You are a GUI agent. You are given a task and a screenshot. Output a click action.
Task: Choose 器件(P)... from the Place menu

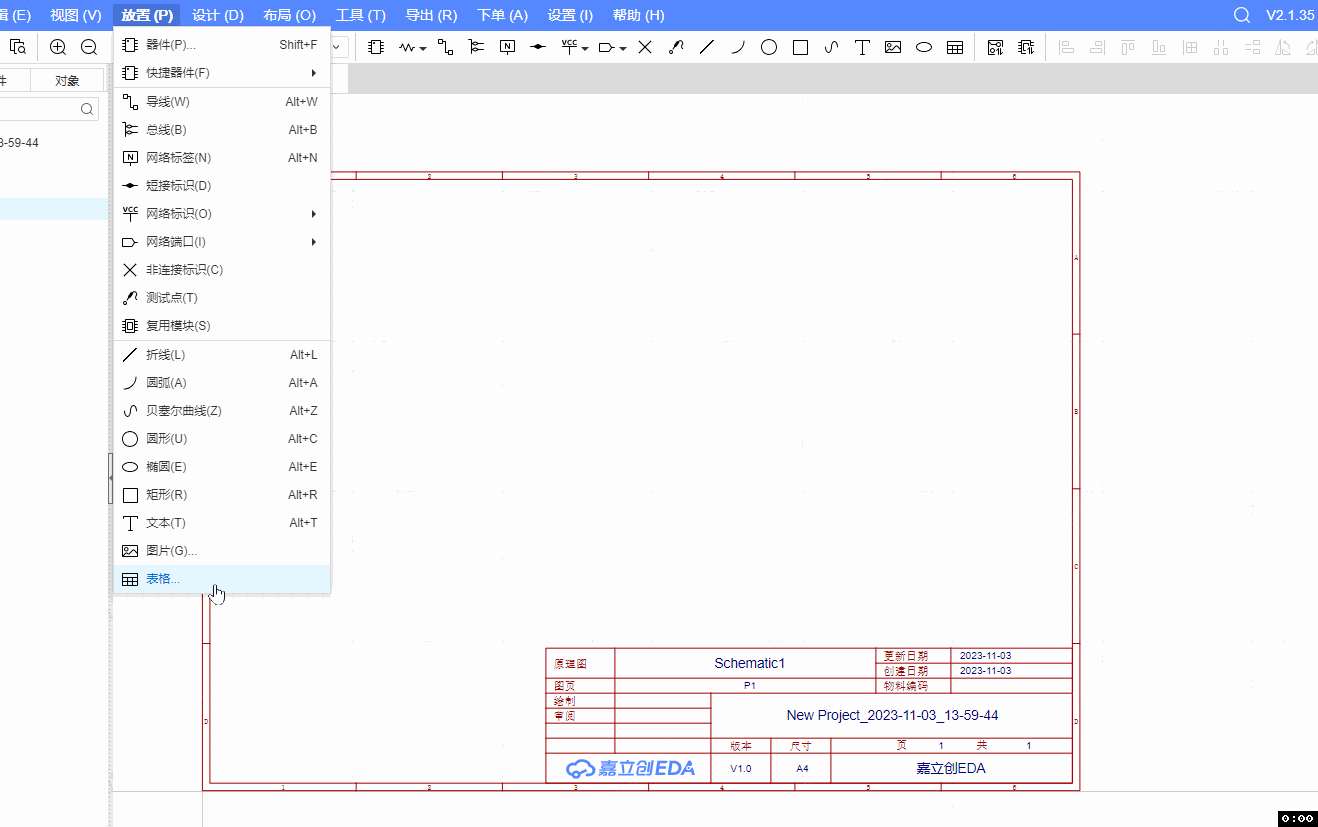[222, 45]
